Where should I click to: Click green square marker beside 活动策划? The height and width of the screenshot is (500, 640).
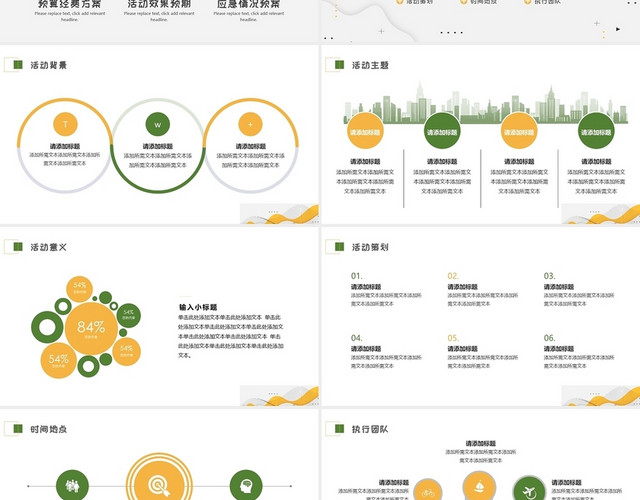[x=340, y=247]
